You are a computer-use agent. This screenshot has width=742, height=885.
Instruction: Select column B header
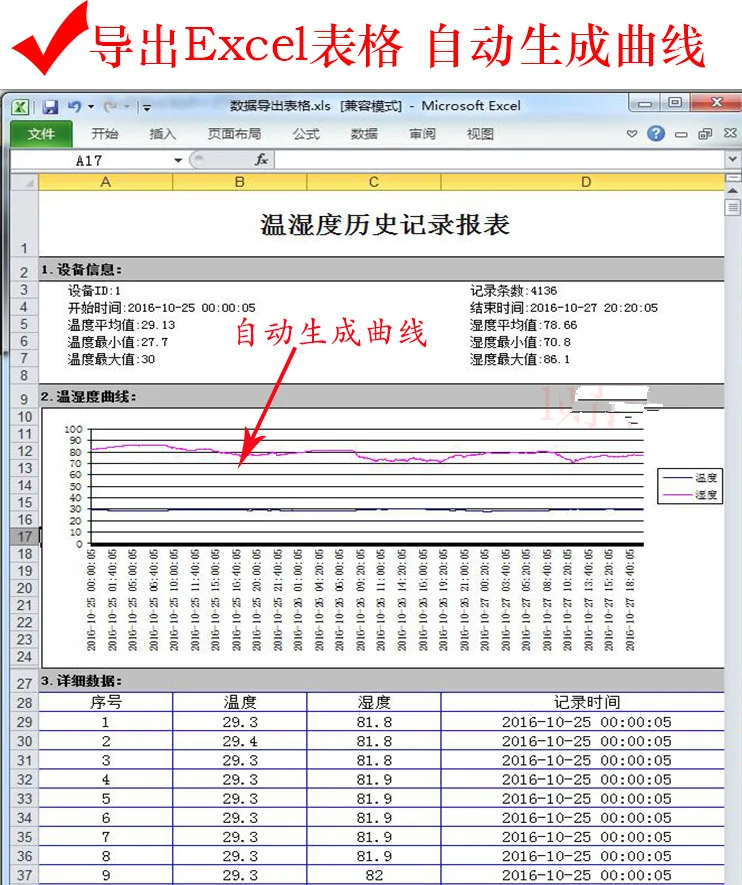coord(239,182)
